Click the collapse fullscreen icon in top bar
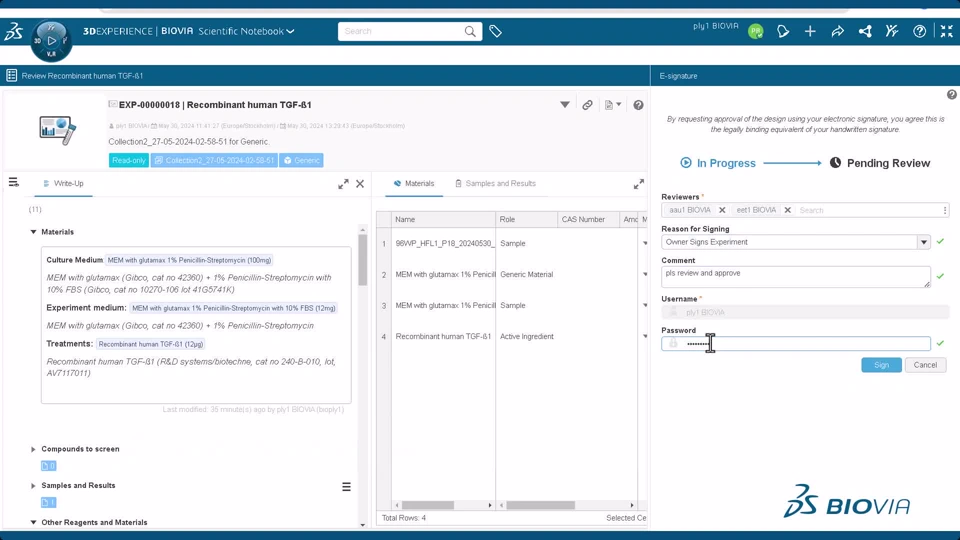 click(947, 31)
